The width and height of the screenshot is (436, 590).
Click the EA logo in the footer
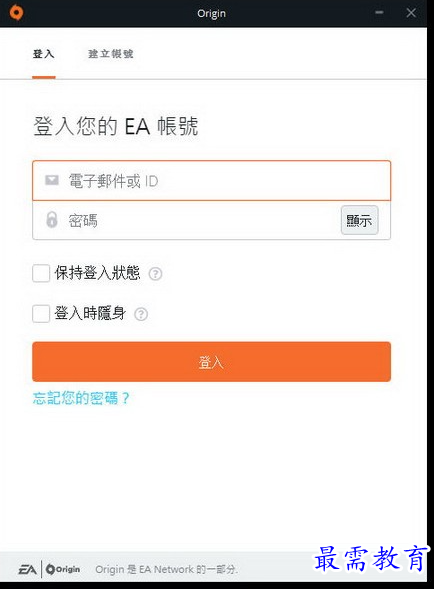(x=27, y=569)
